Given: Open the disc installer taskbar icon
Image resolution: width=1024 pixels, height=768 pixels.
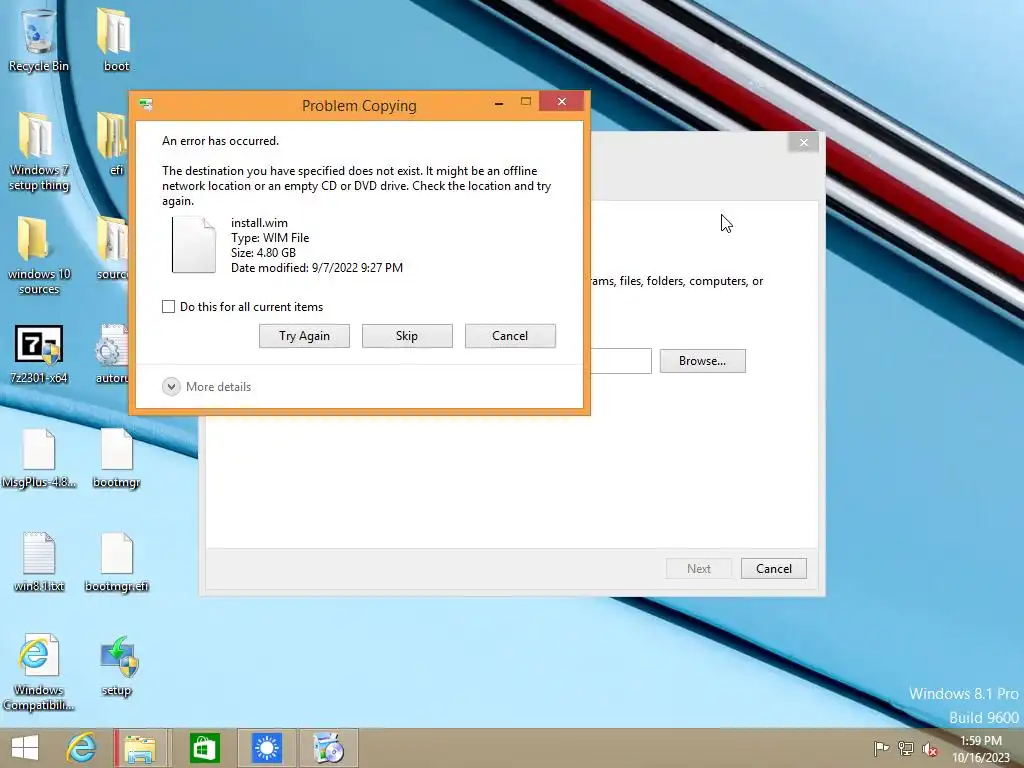Looking at the screenshot, I should 328,748.
